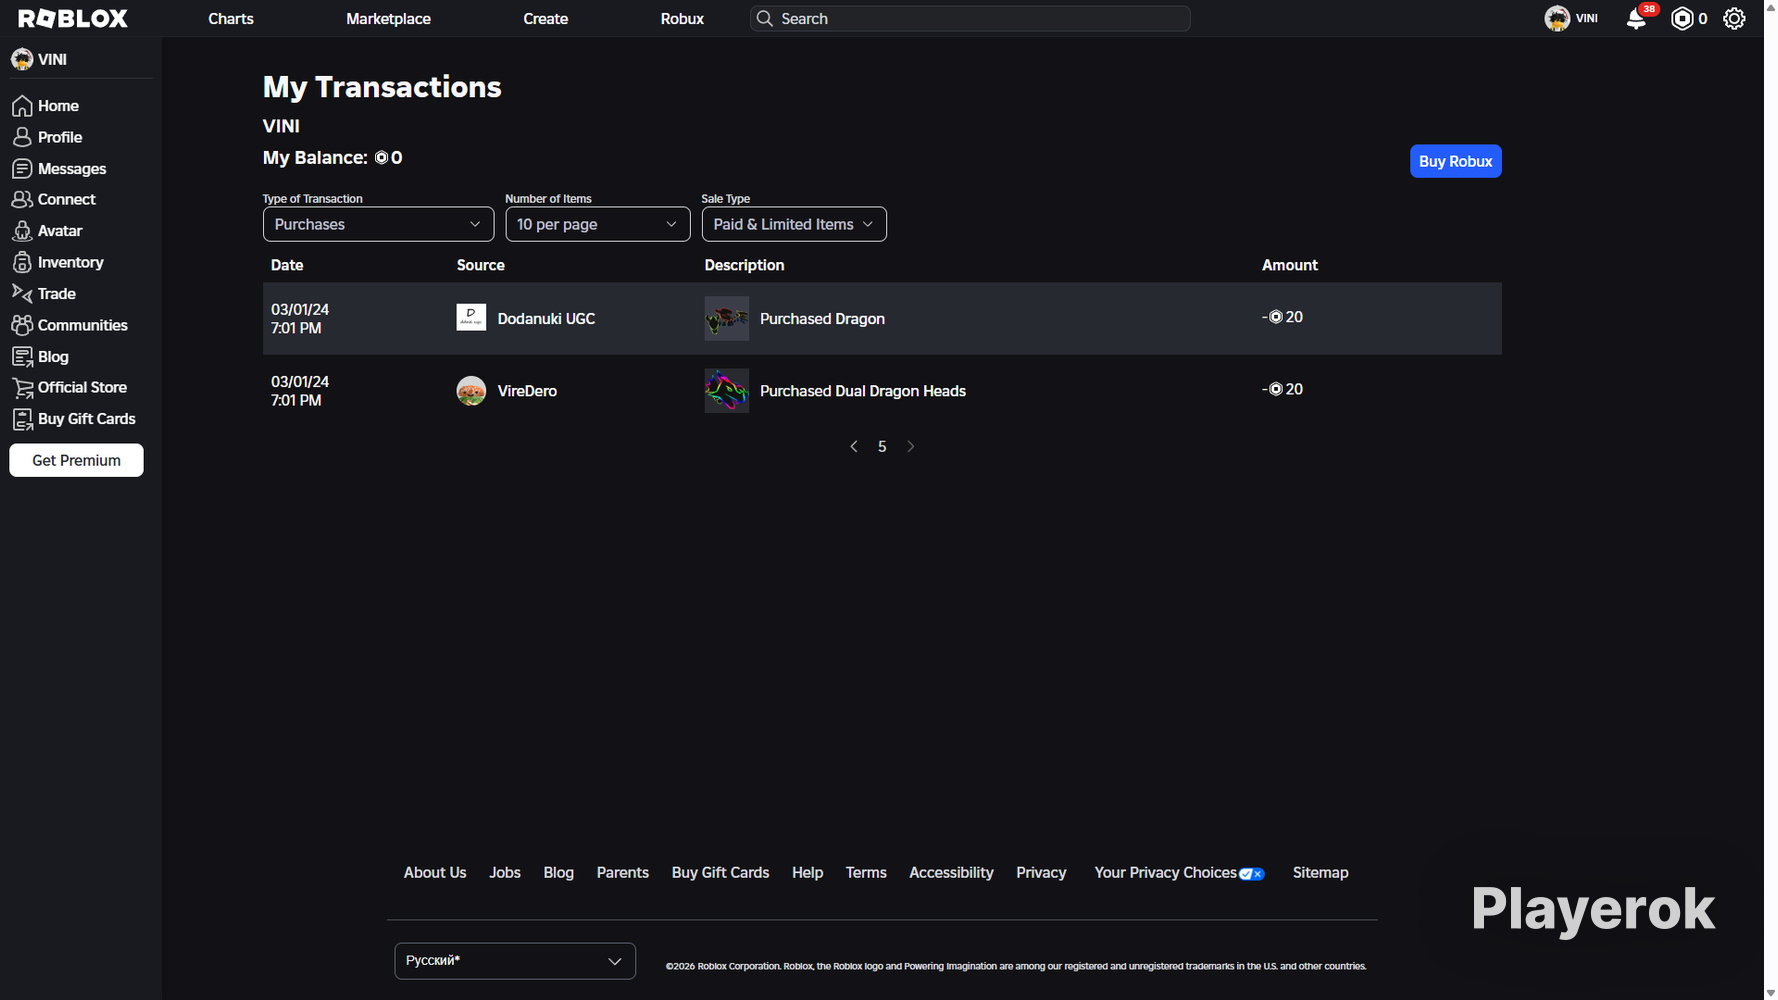The height and width of the screenshot is (1000, 1778).
Task: Click the Get Premium button
Action: point(76,460)
